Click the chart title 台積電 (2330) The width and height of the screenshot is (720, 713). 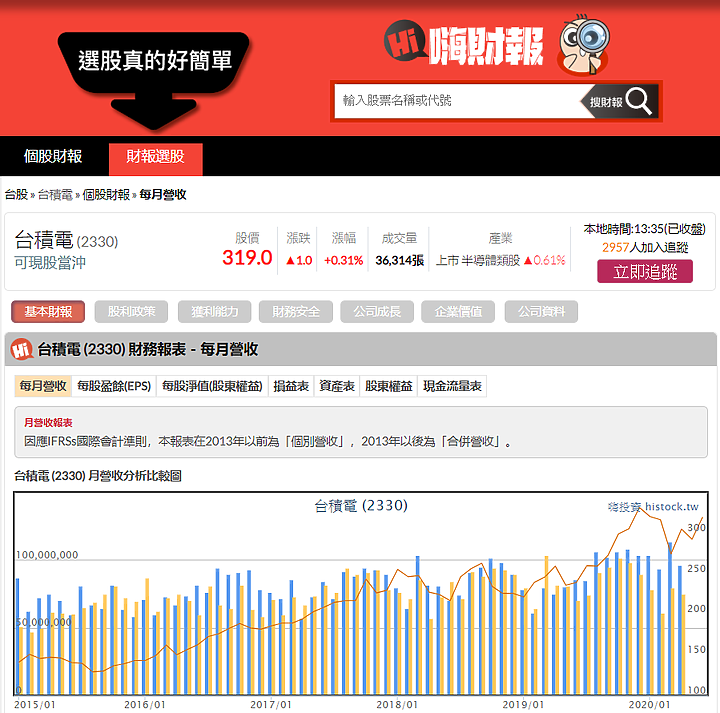click(361, 505)
